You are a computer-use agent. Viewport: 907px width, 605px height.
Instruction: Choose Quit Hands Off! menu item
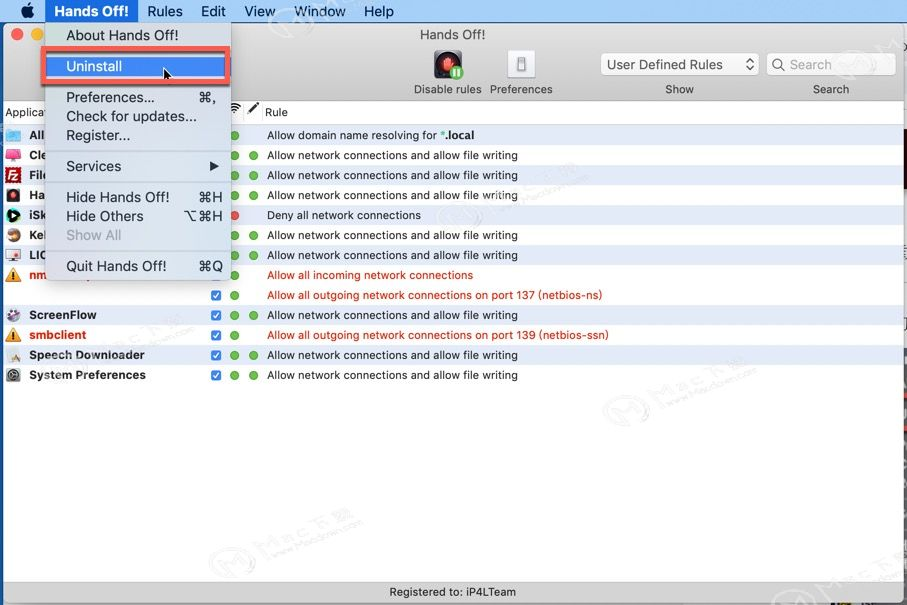(x=138, y=266)
